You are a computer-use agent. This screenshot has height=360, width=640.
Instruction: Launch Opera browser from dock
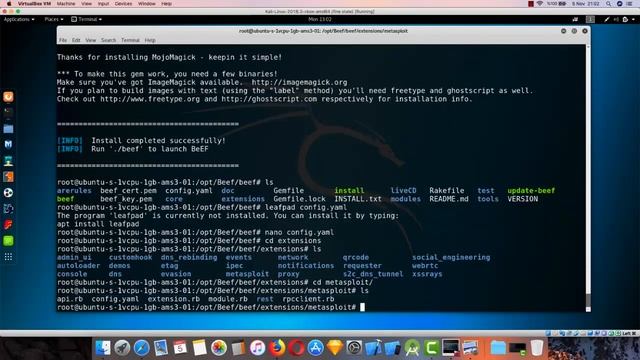click(296, 348)
